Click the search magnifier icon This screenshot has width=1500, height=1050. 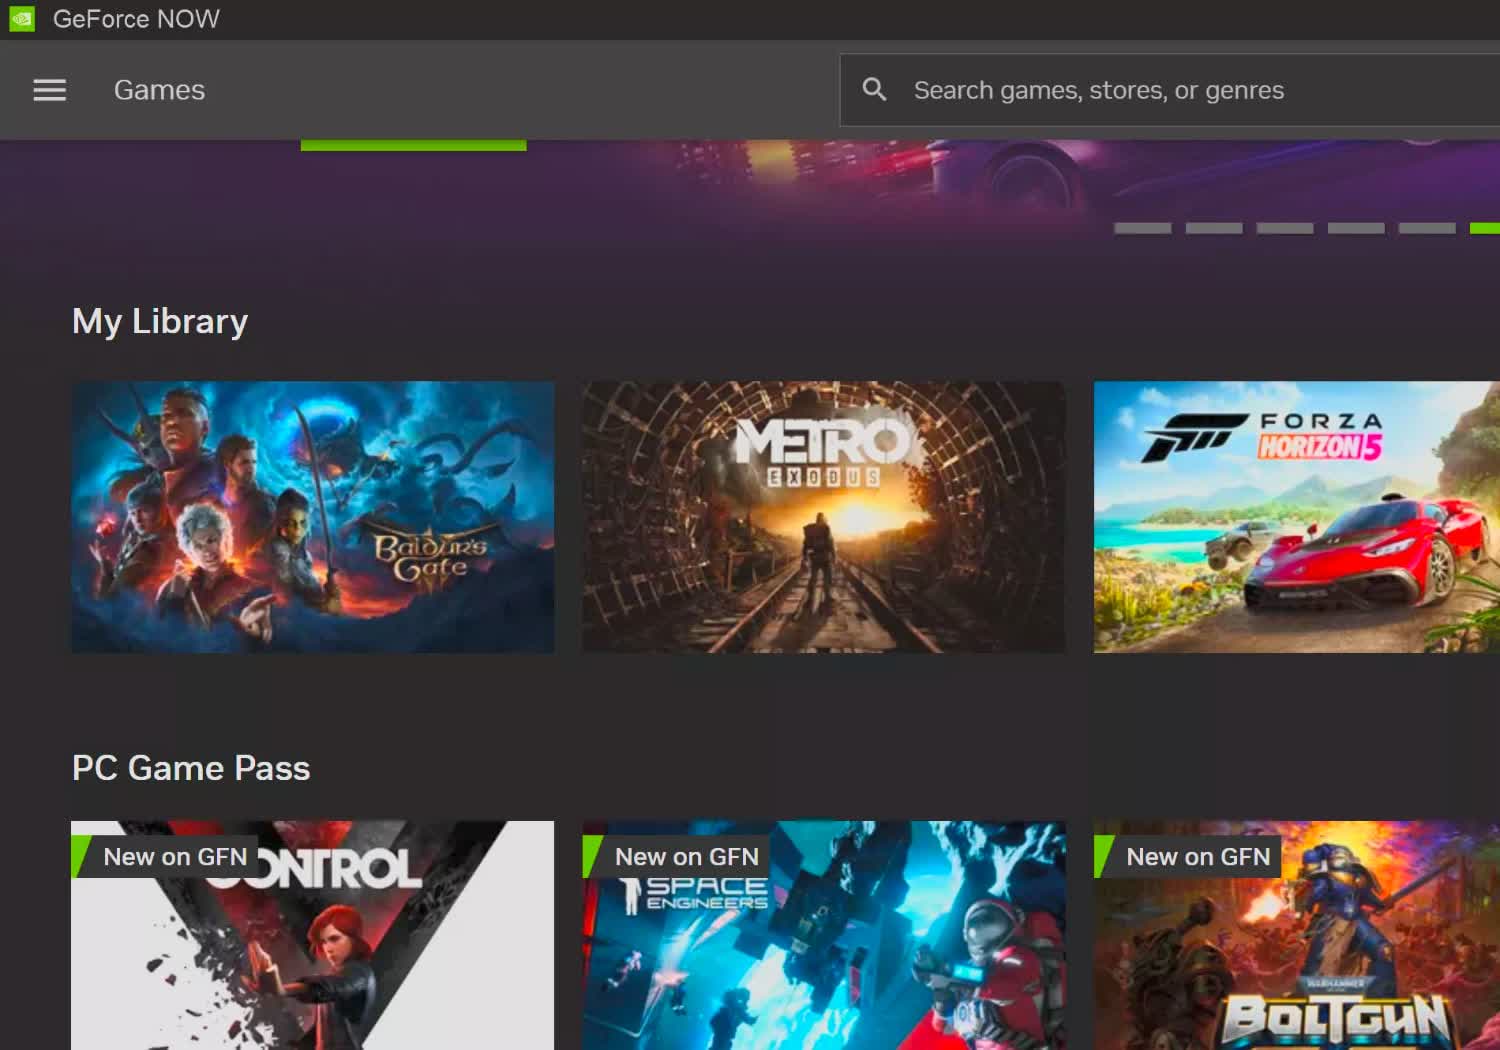click(x=875, y=90)
